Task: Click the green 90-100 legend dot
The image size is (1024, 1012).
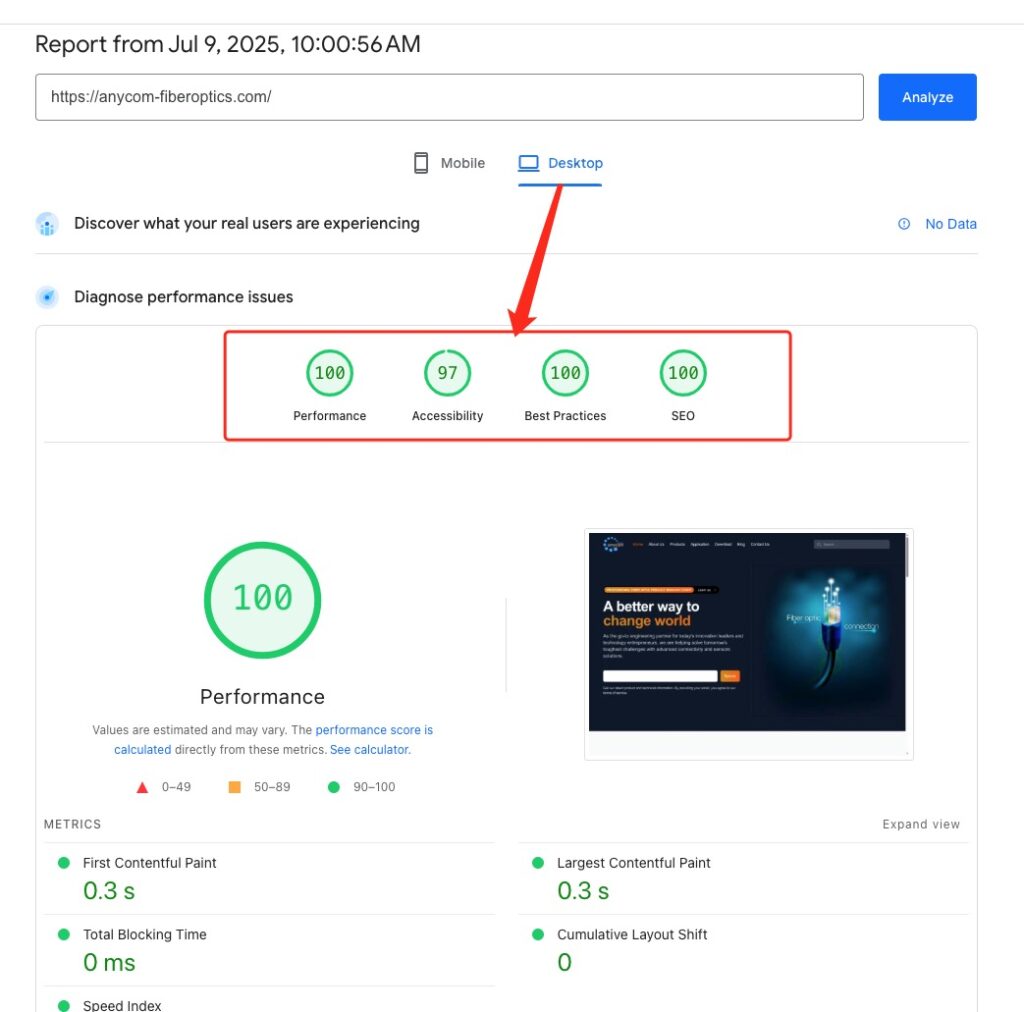Action: click(334, 787)
